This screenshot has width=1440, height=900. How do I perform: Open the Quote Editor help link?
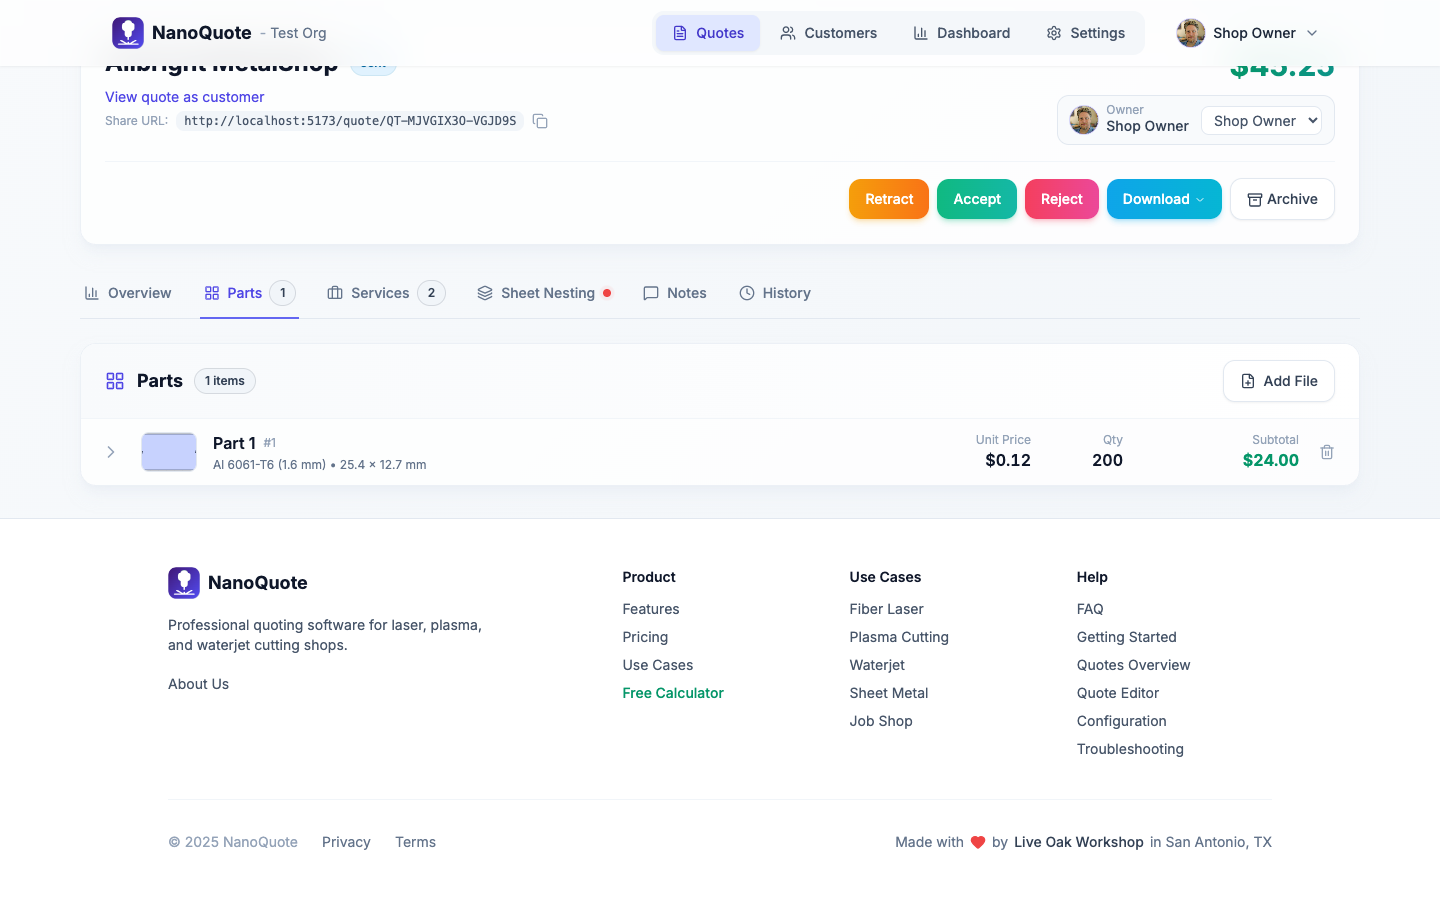[1118, 693]
